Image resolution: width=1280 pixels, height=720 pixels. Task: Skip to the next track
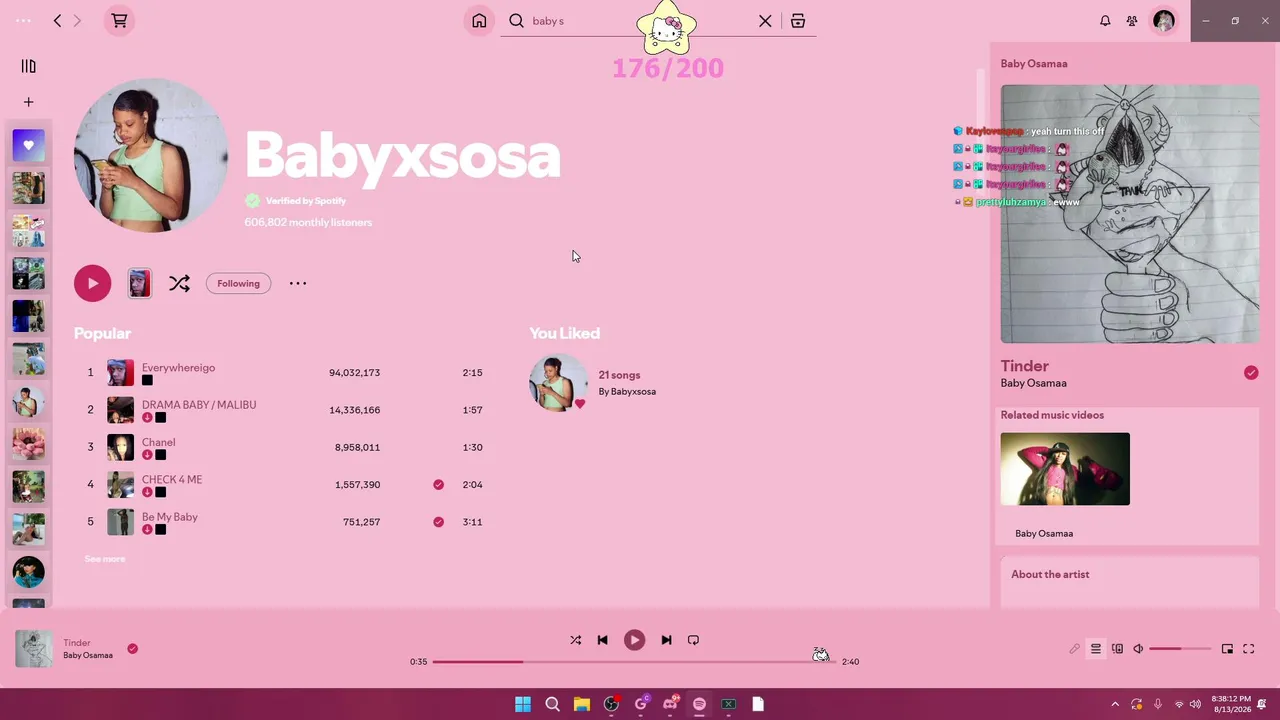pos(666,640)
